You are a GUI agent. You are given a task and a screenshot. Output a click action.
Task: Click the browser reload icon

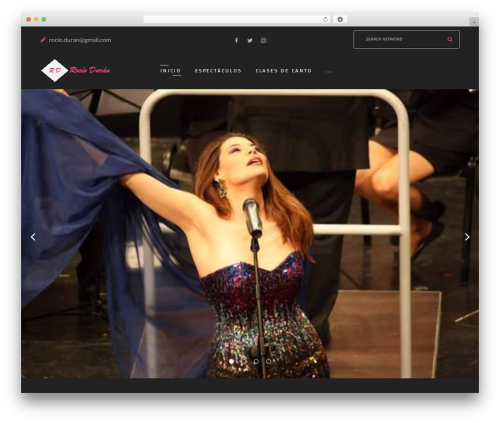[325, 20]
